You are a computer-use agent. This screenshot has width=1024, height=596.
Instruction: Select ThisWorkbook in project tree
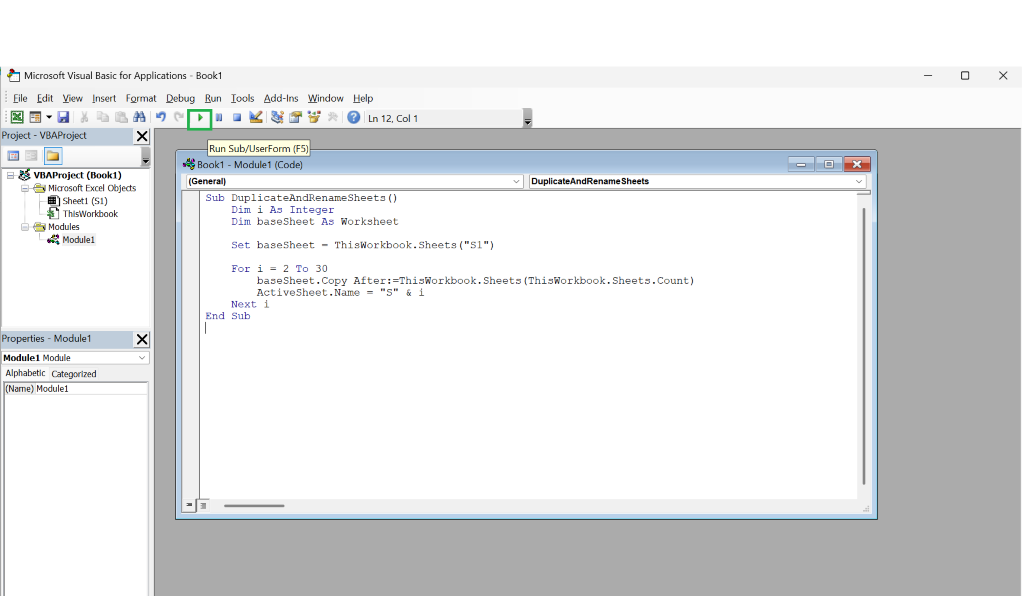[x=90, y=214]
